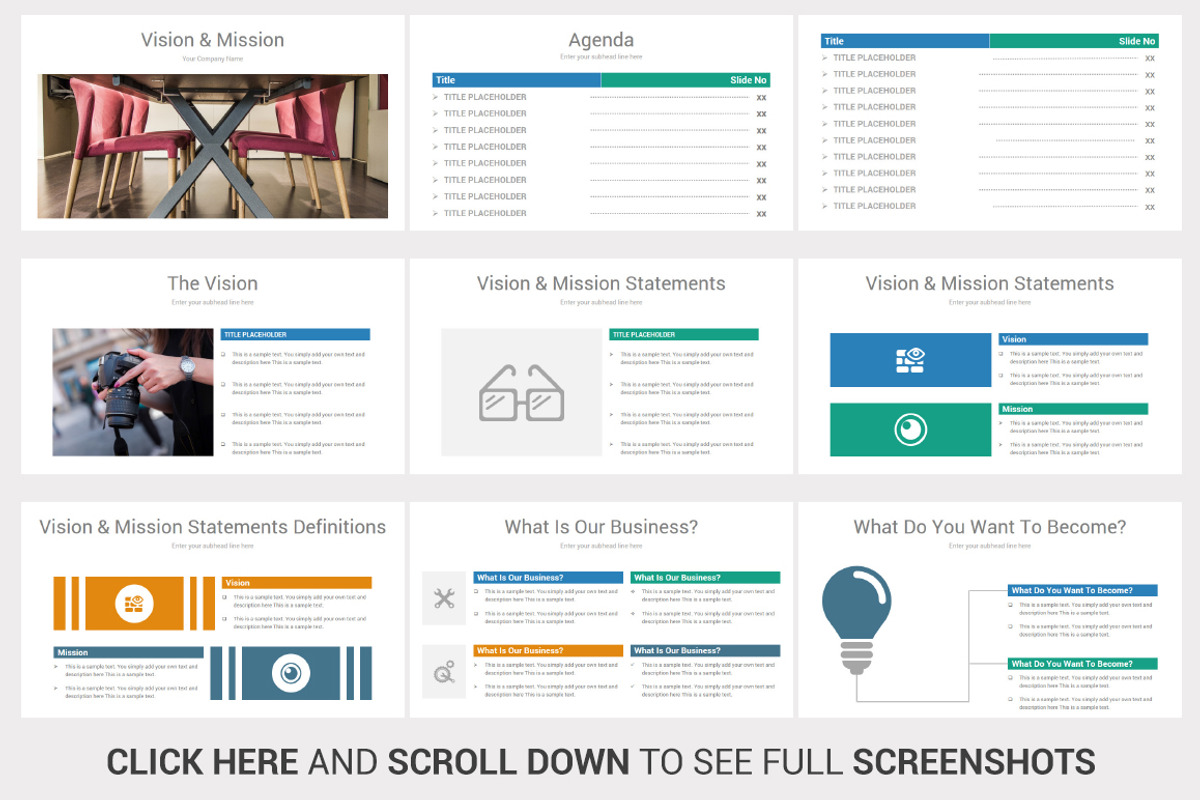
Task: Click the brick wall eye icon in the blue box
Action: tap(910, 360)
